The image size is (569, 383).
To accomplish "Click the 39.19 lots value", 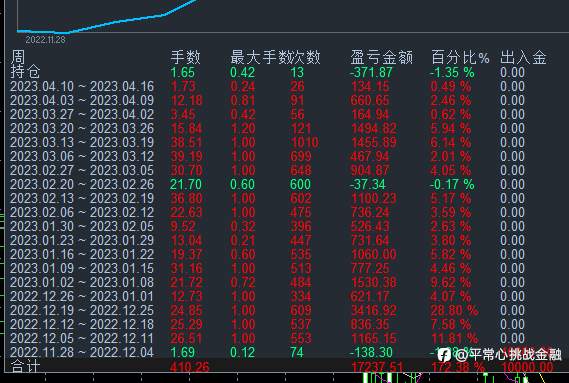I will (186, 156).
